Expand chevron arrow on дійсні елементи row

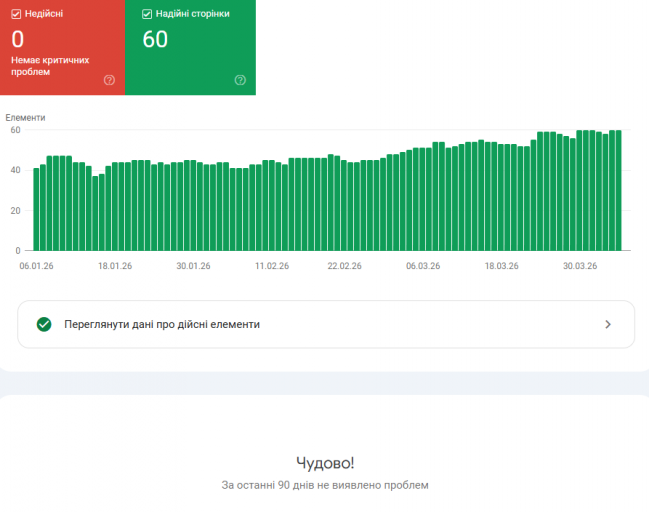pyautogui.click(x=608, y=324)
